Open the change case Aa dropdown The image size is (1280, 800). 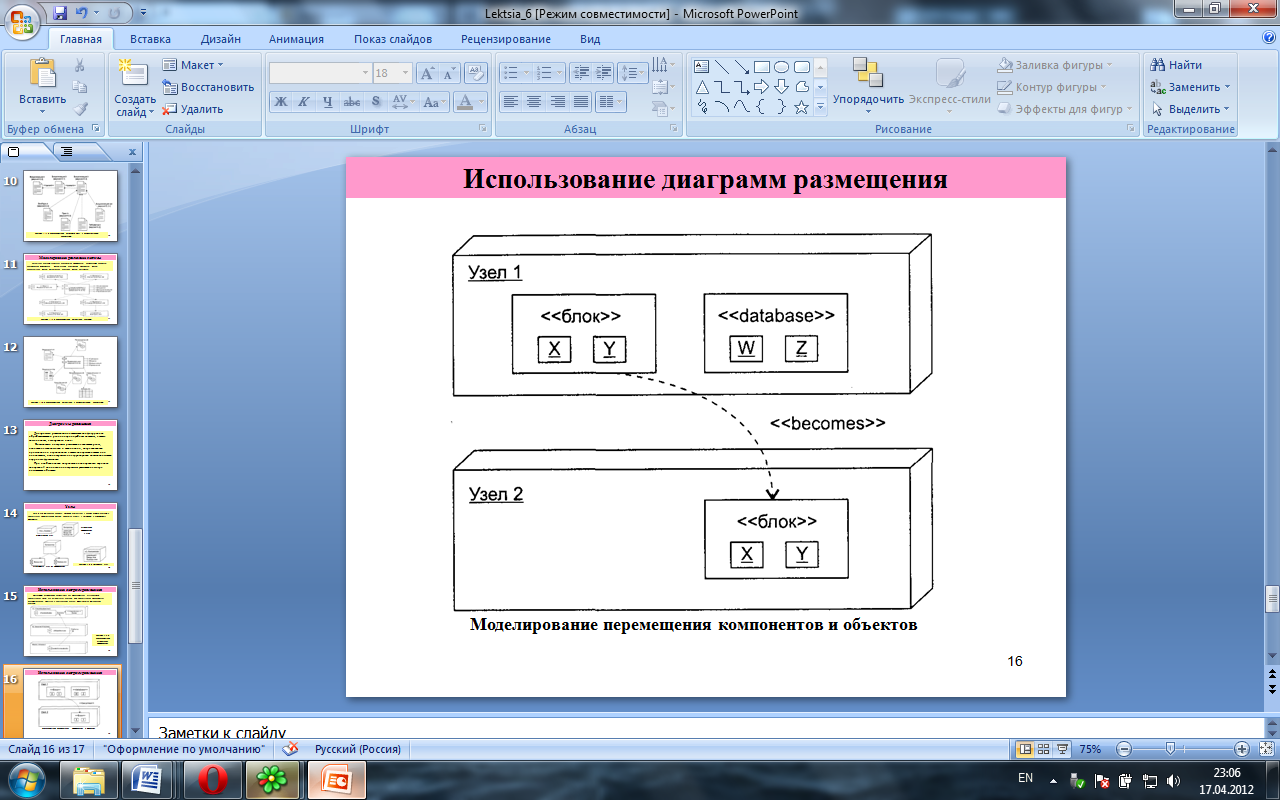coord(435,102)
